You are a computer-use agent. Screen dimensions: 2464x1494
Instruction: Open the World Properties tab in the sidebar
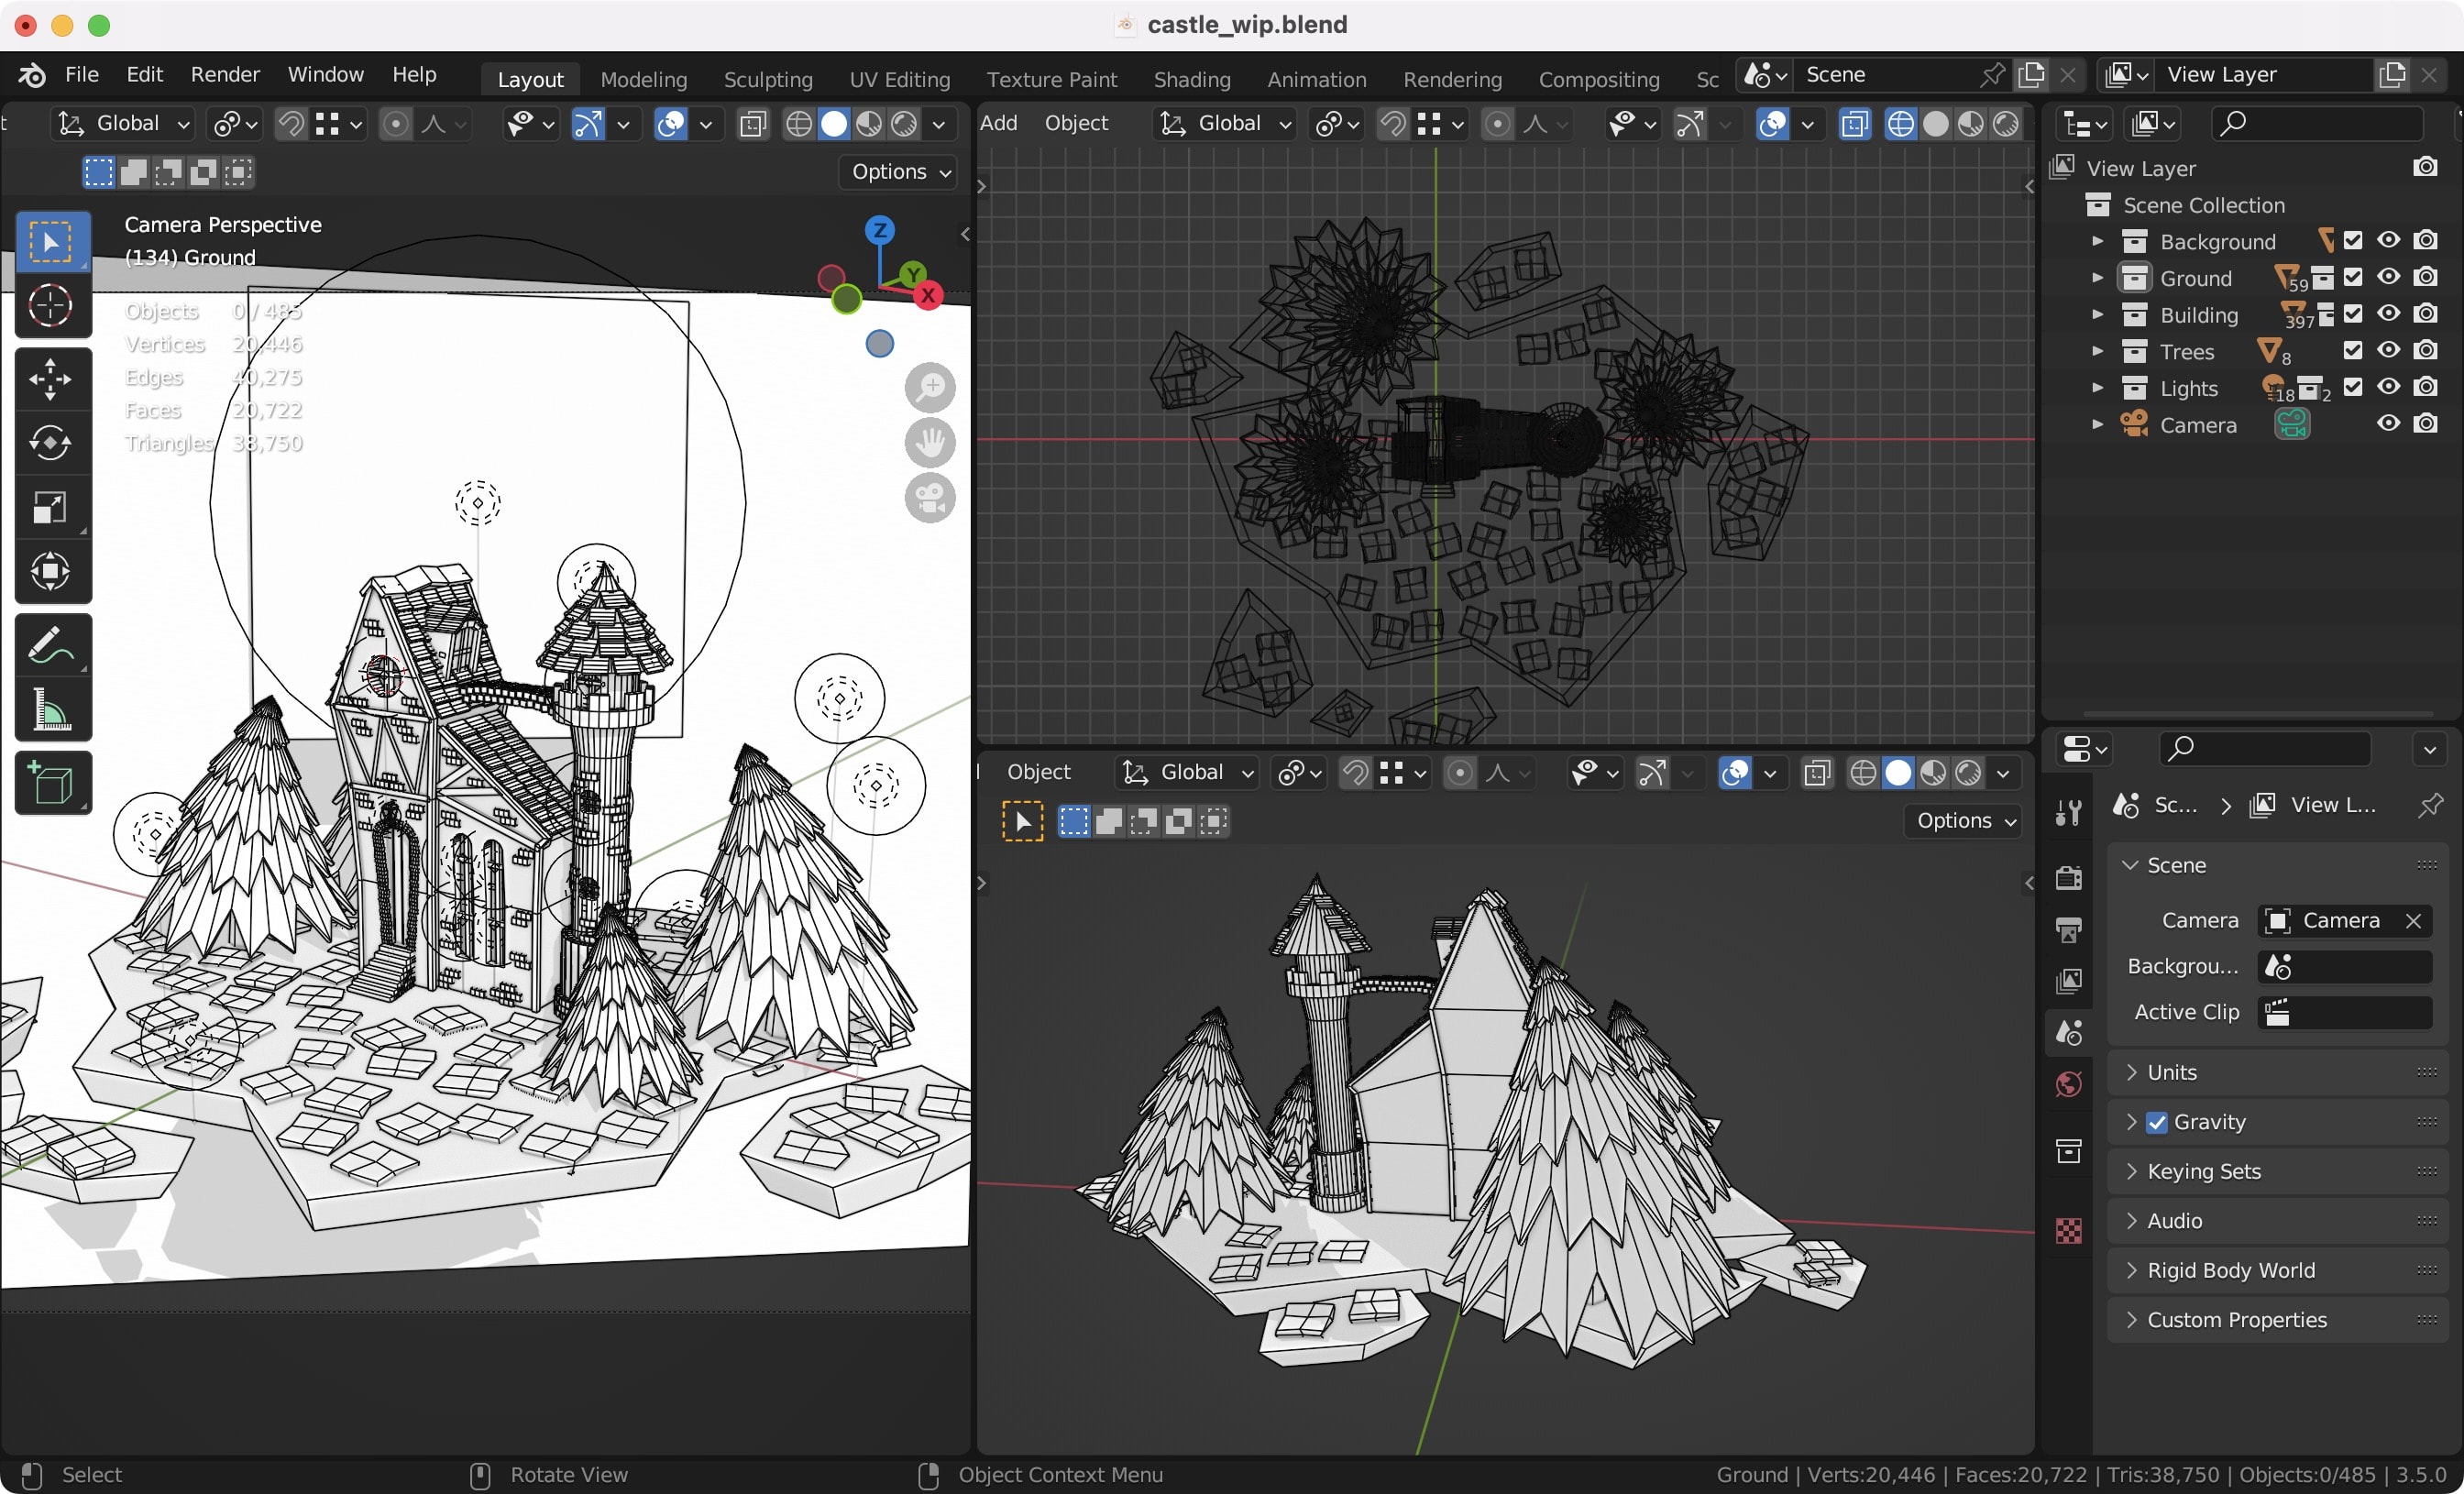pos(2068,1084)
